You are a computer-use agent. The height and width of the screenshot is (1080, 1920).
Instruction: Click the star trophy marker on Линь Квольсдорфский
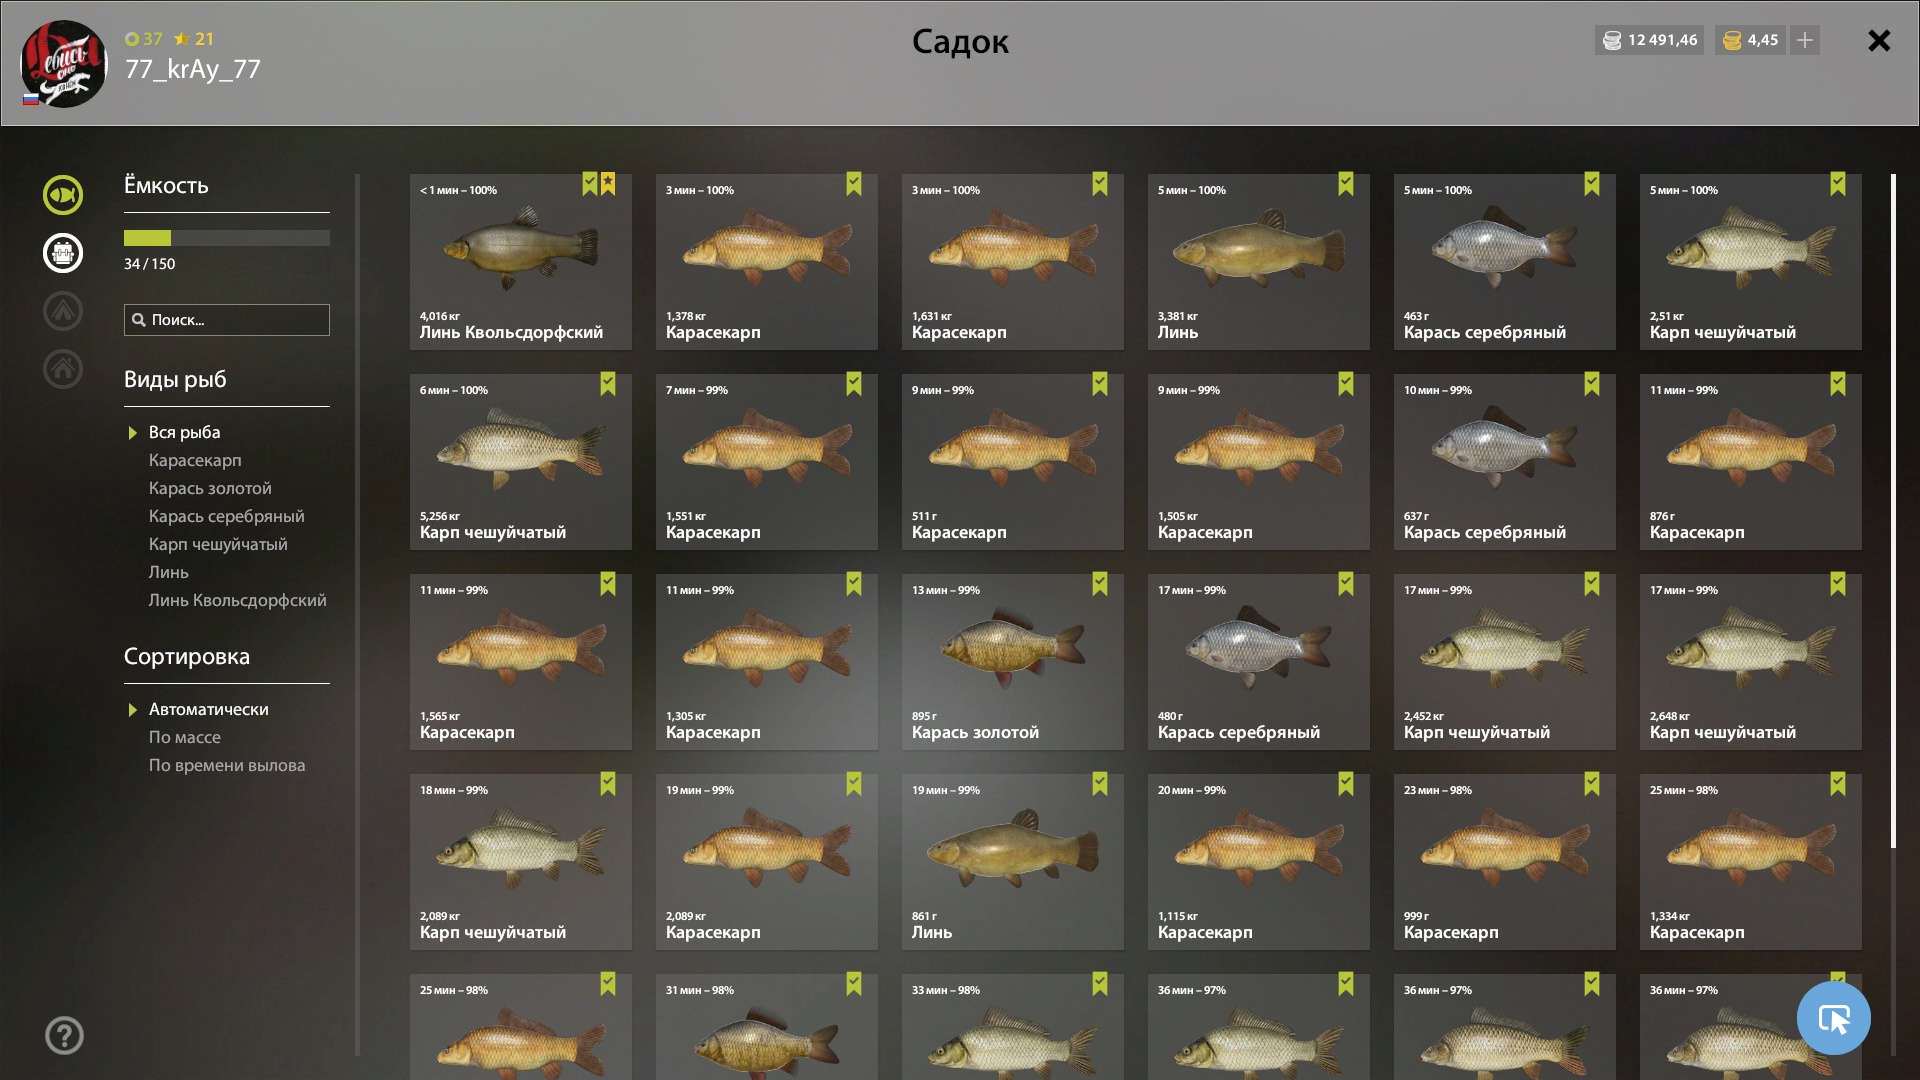(x=608, y=183)
